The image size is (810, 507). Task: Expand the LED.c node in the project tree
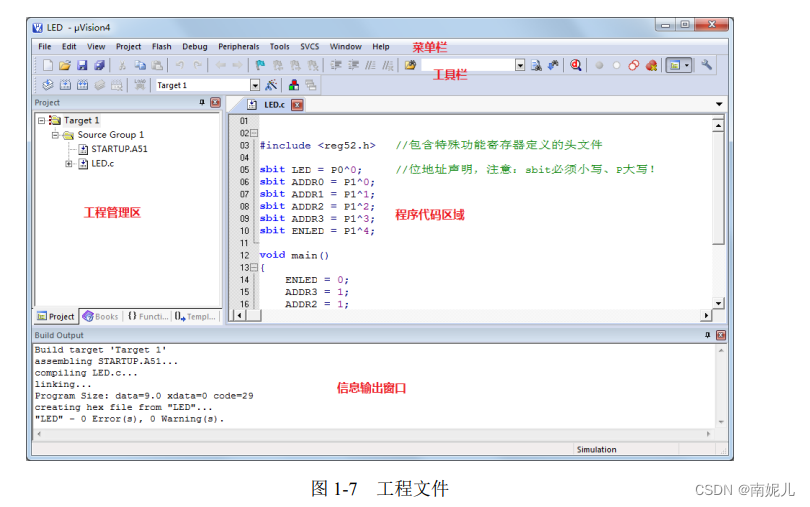pyautogui.click(x=68, y=164)
